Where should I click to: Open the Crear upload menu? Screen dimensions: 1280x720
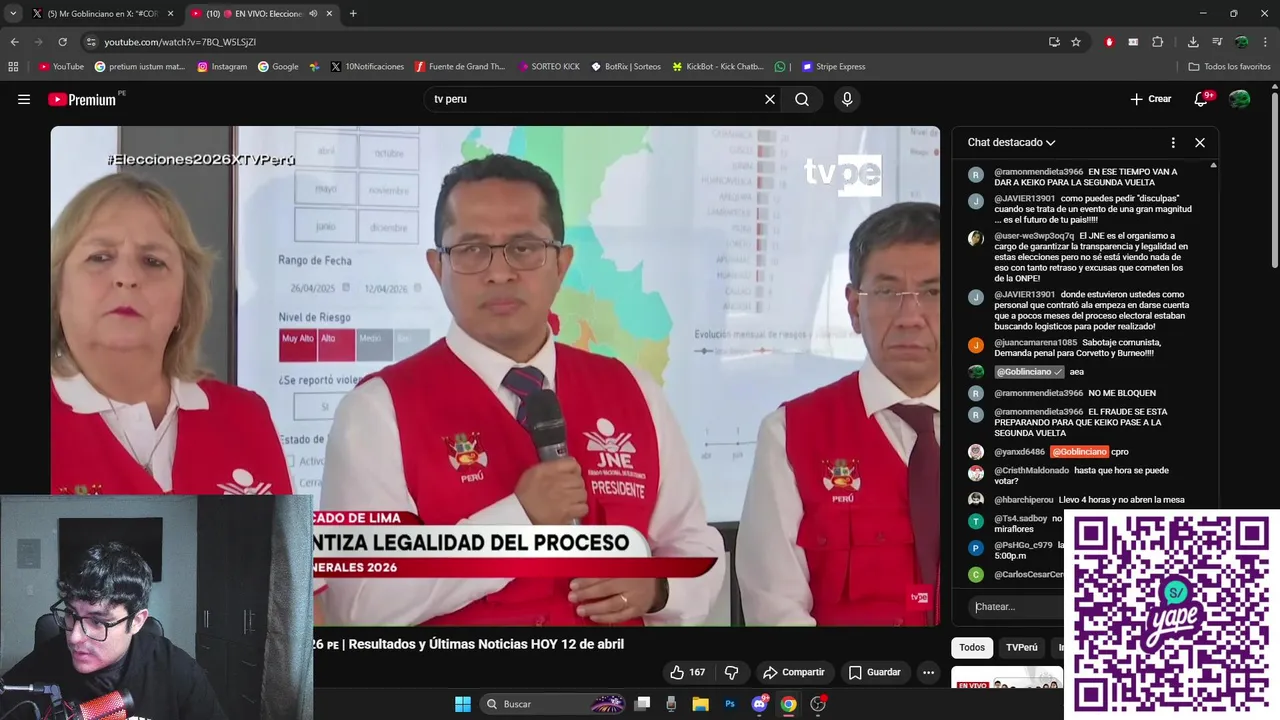pos(1150,99)
